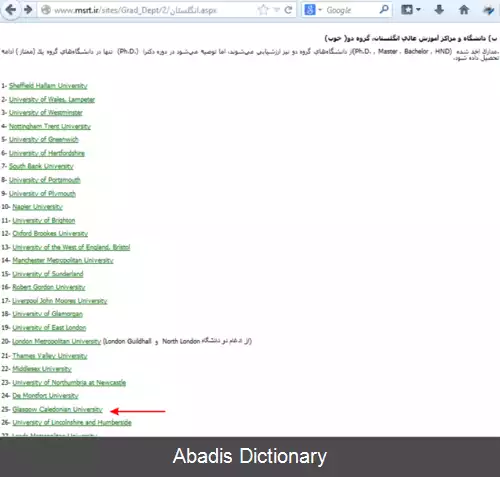Bookmark this page with the star icon
The width and height of the screenshot is (500, 477).
pyautogui.click(x=263, y=10)
